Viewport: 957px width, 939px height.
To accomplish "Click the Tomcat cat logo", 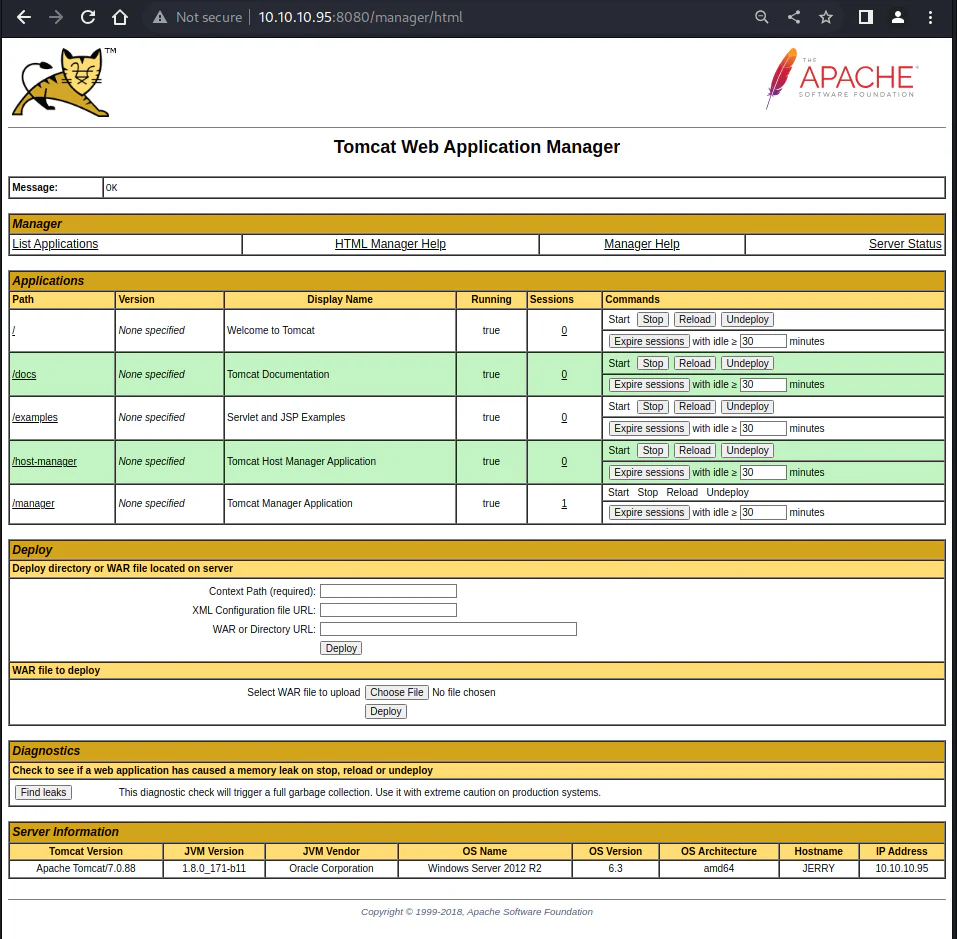I will (63, 82).
